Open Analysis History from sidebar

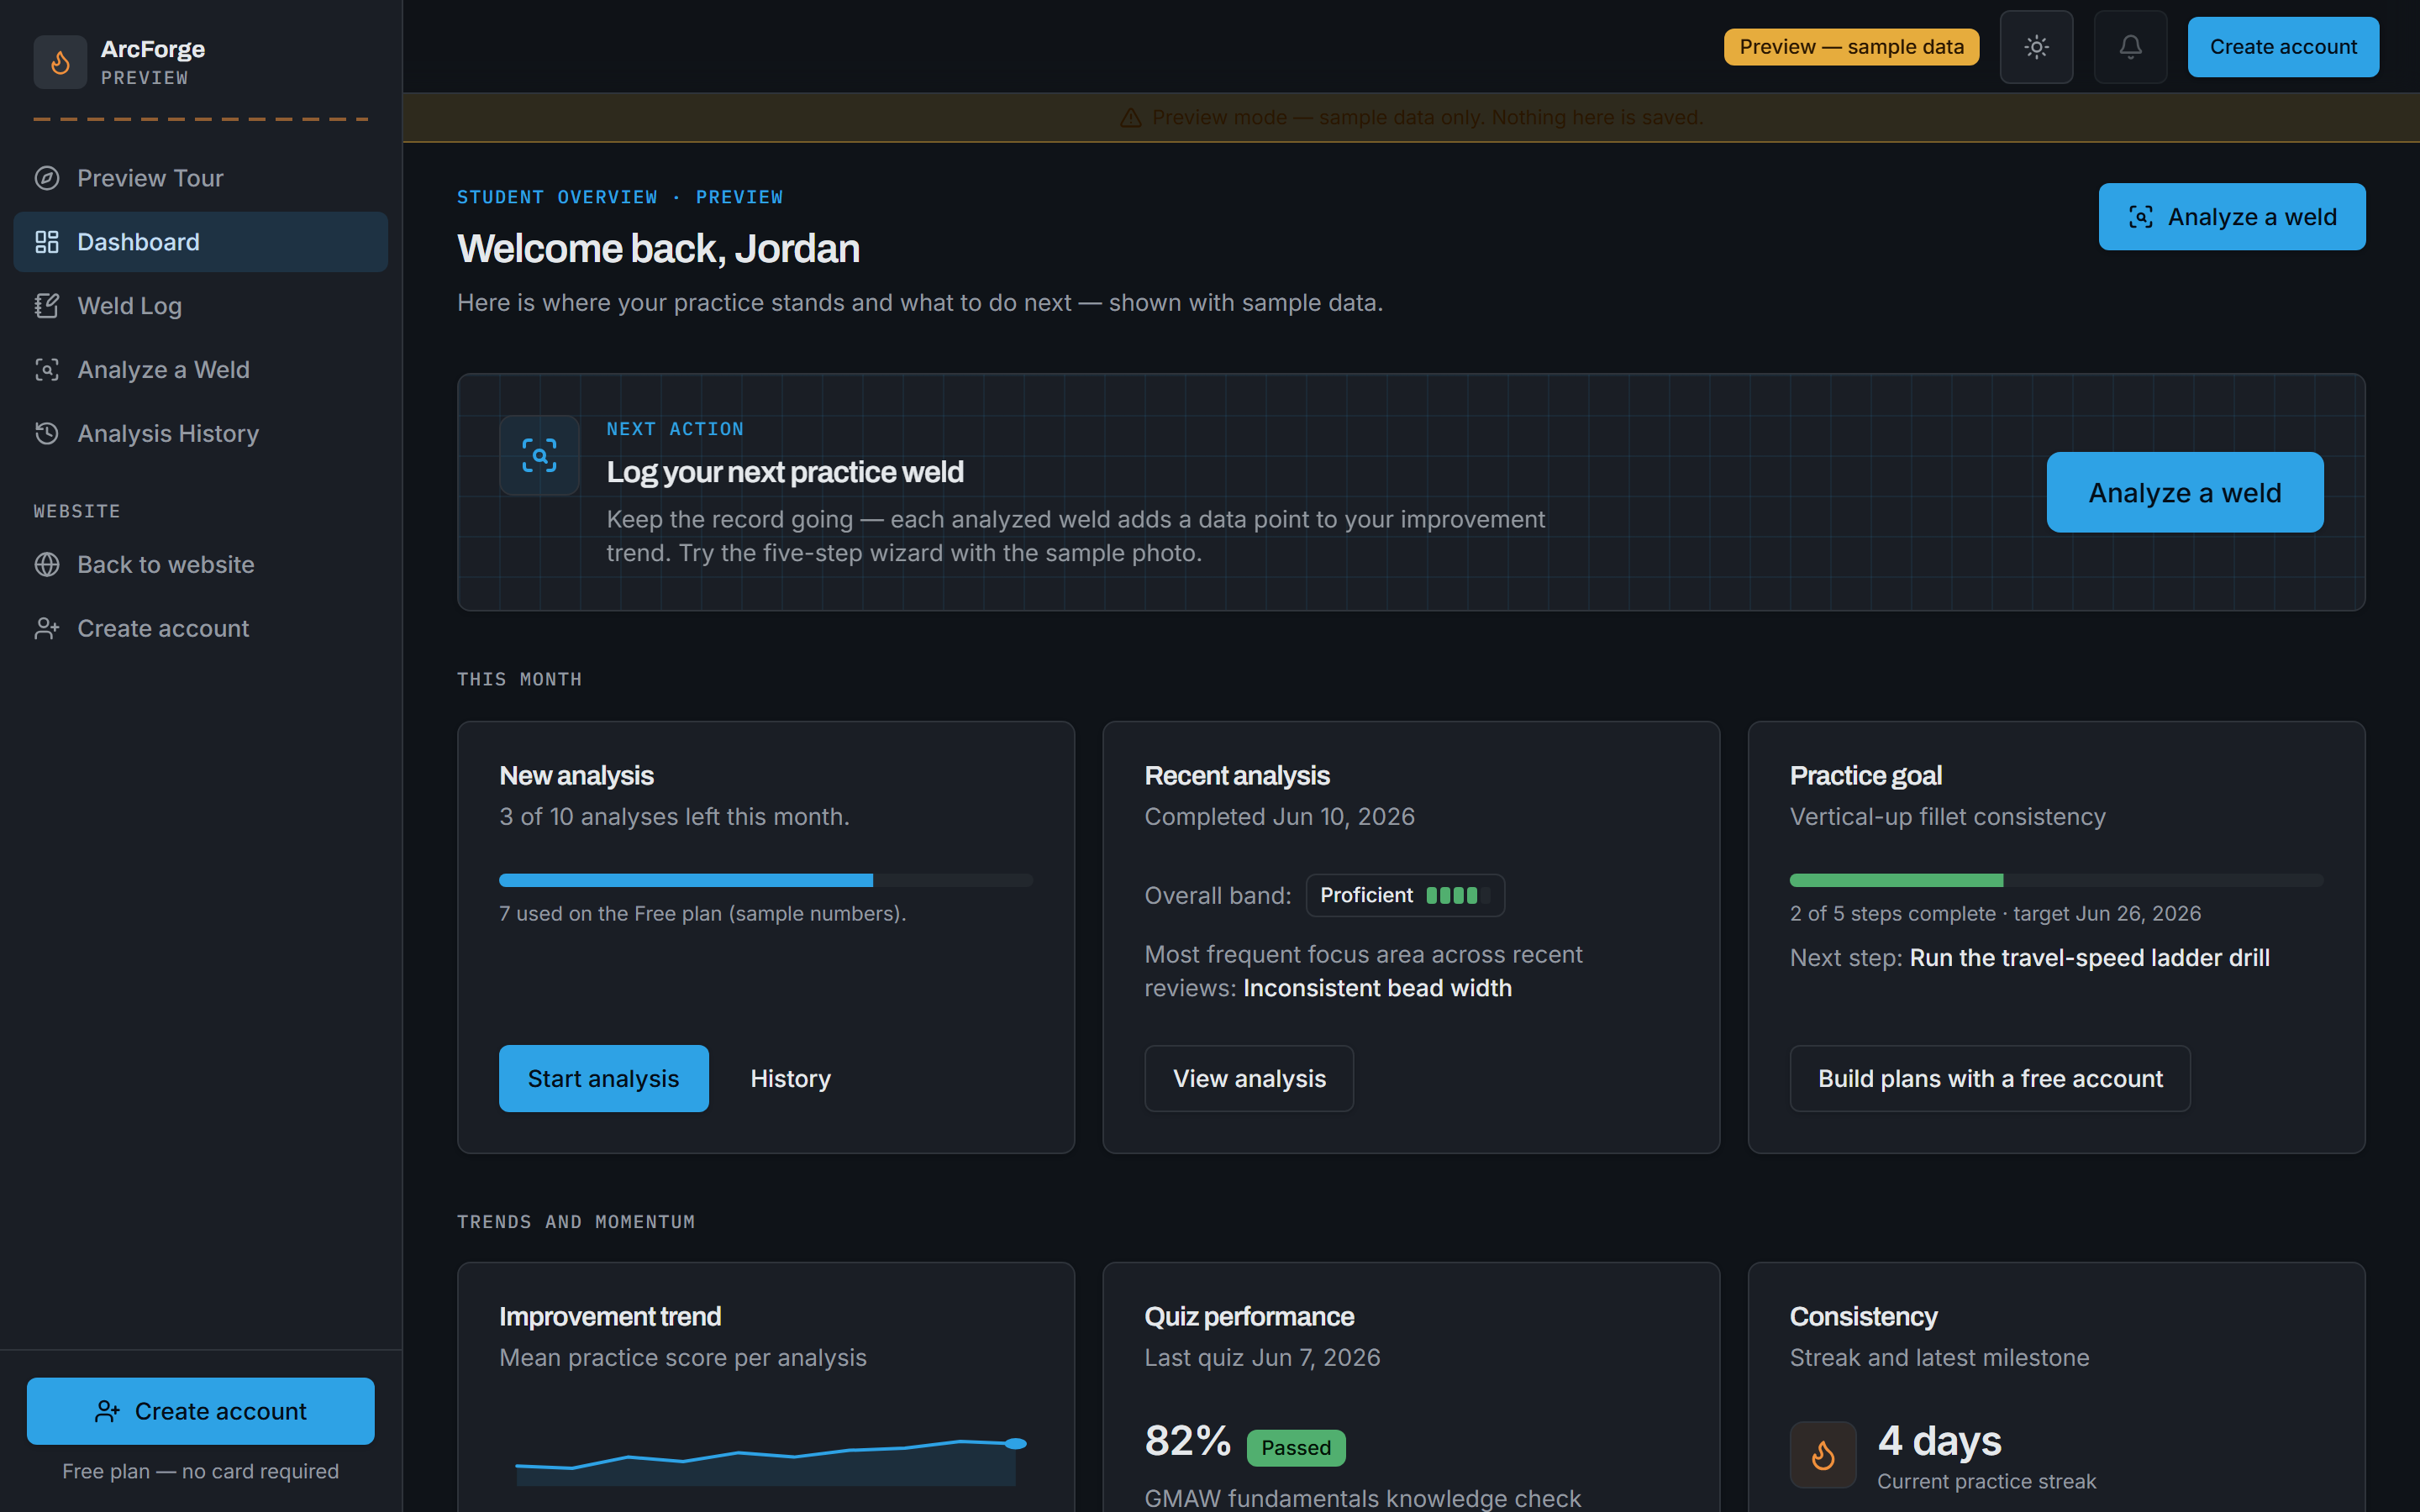click(200, 433)
